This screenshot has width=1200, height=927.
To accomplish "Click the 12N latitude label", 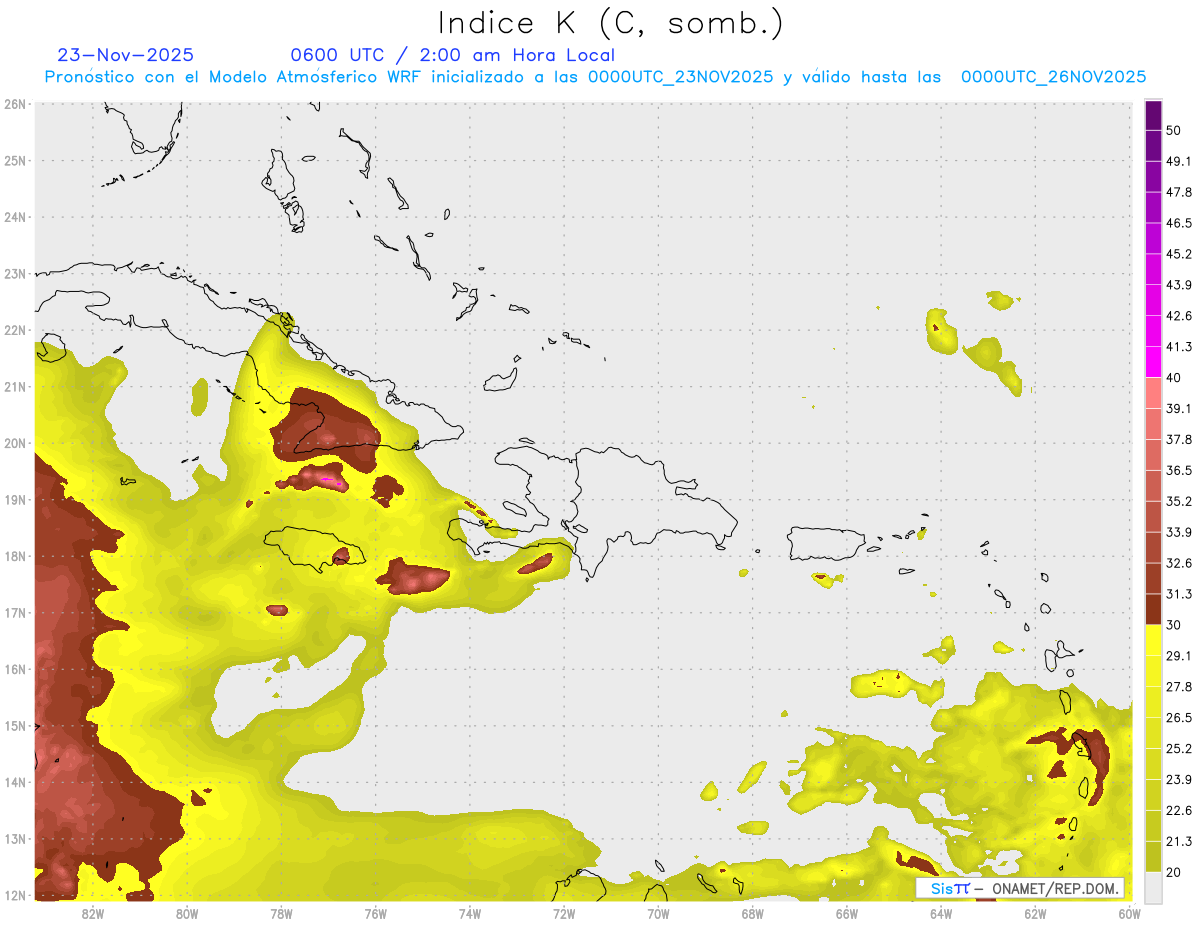I will click(15, 895).
